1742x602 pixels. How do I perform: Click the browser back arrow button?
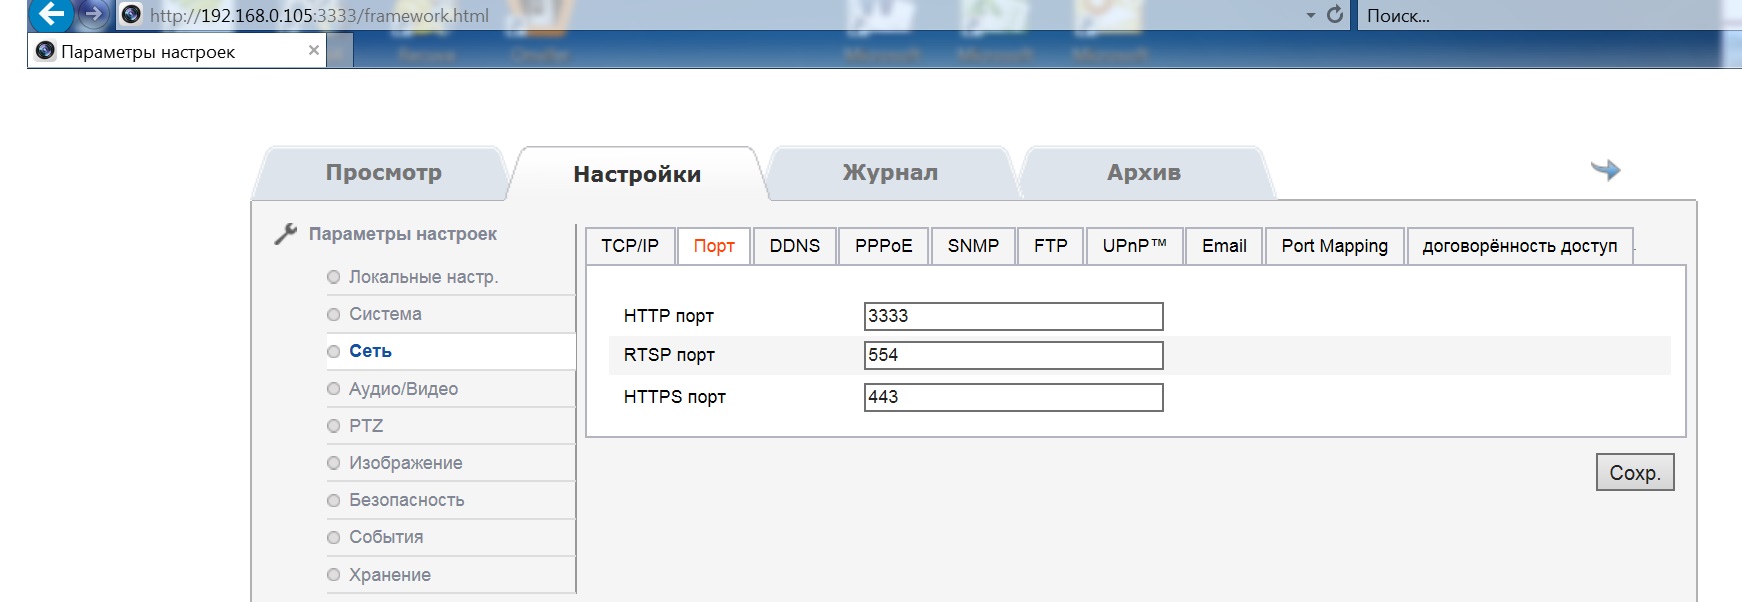51,14
